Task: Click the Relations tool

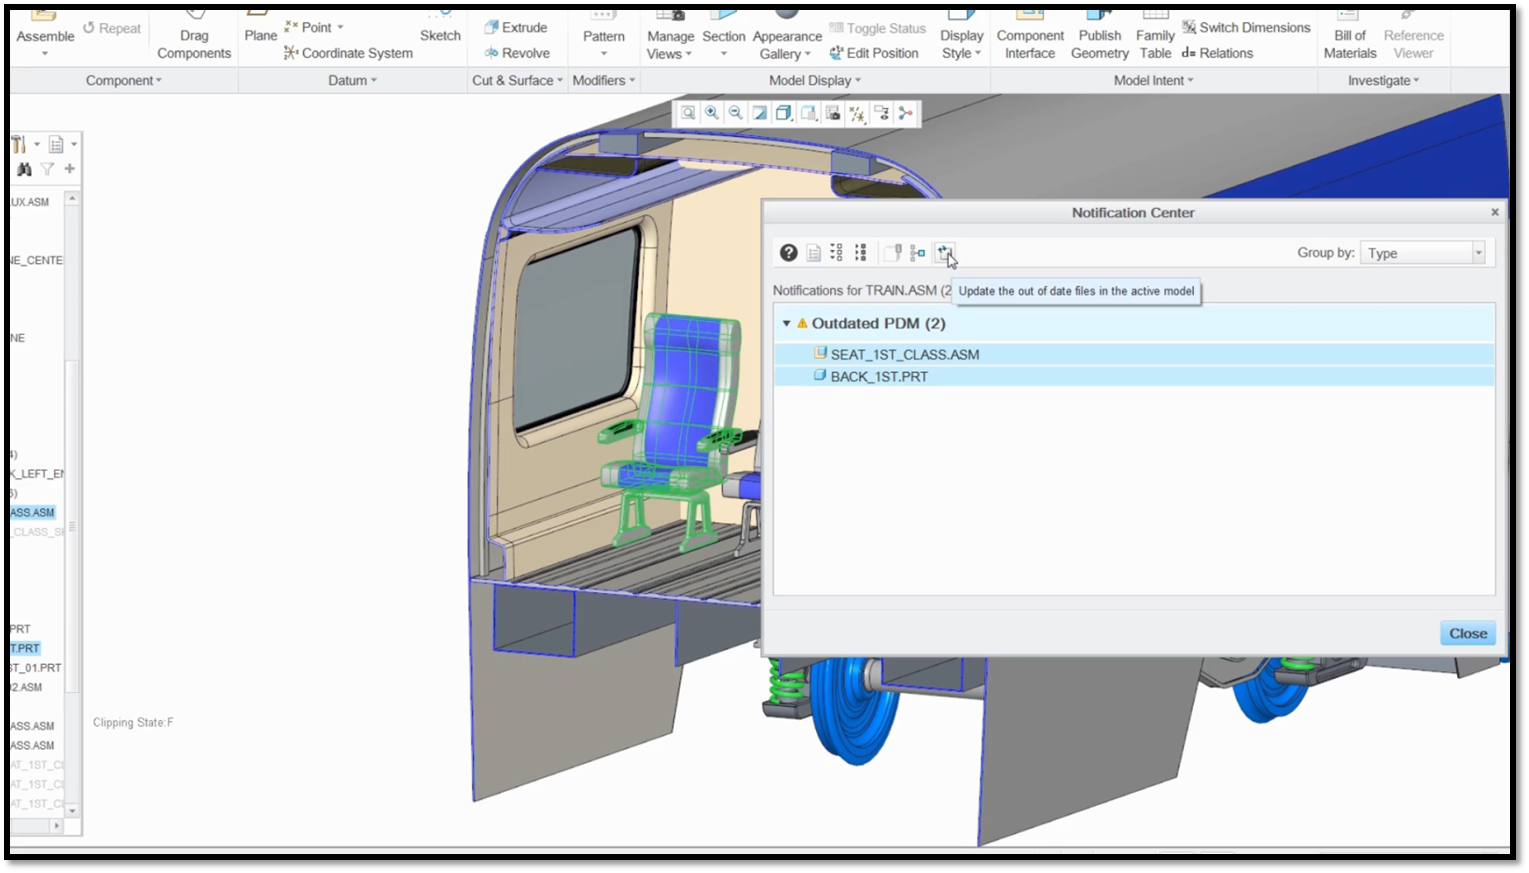Action: click(x=1217, y=53)
